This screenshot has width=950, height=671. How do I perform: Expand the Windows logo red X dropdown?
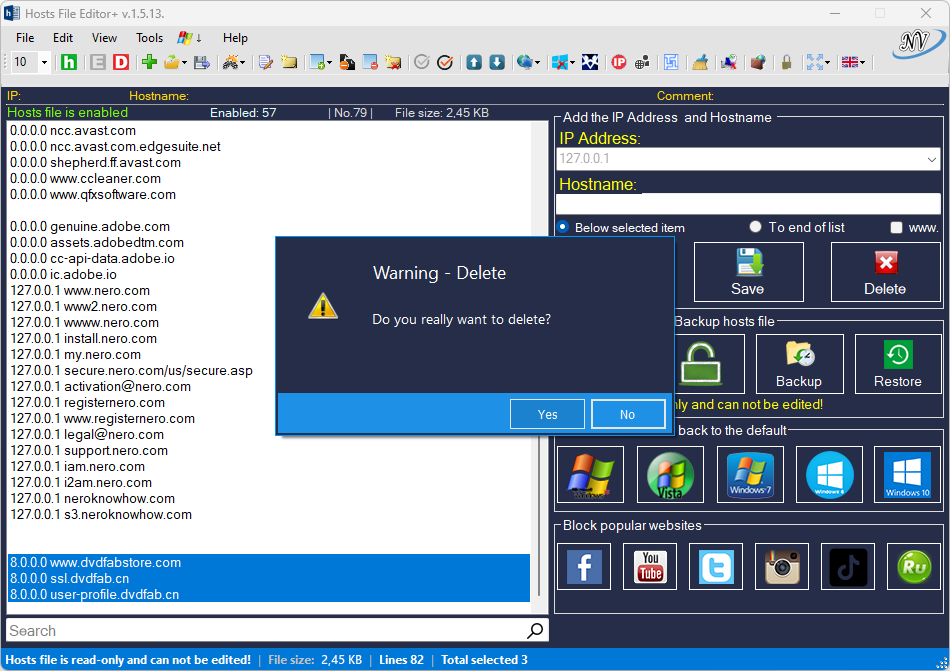(572, 62)
